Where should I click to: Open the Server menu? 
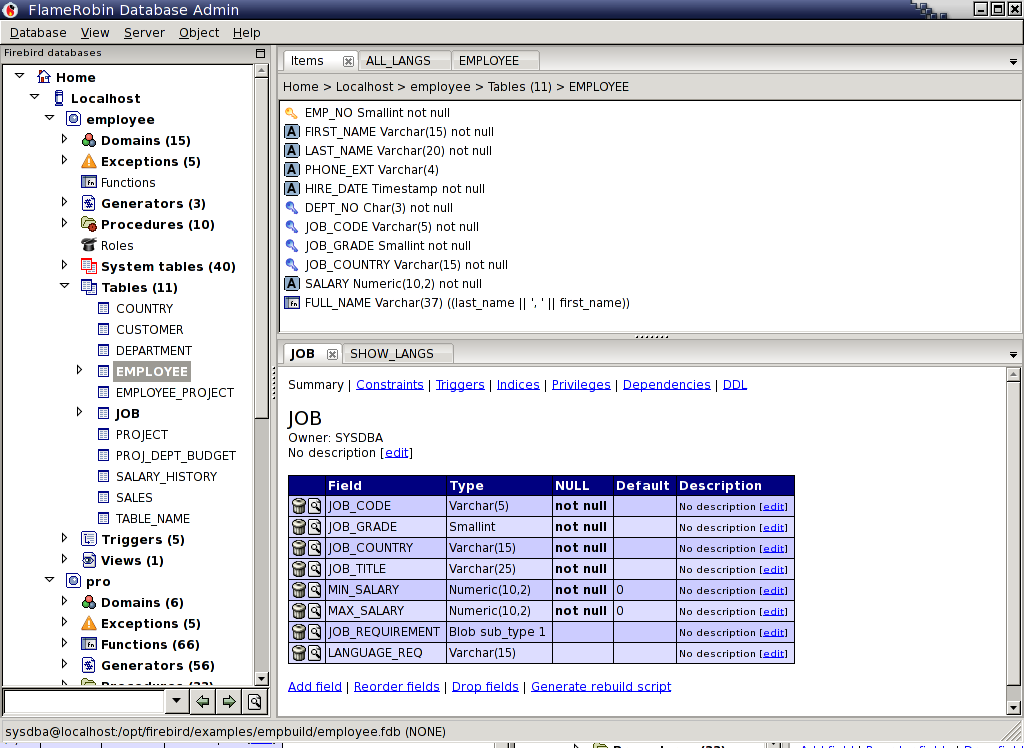coord(144,33)
